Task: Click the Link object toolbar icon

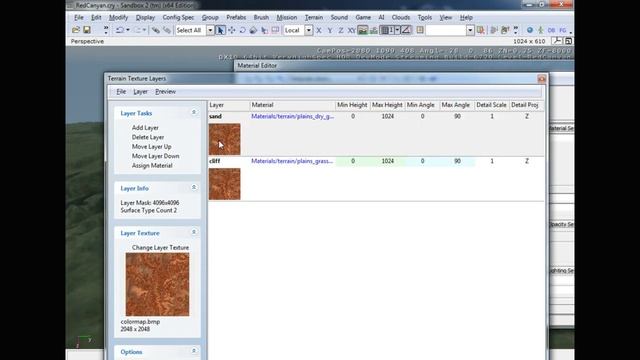Action: pyautogui.click(x=156, y=30)
